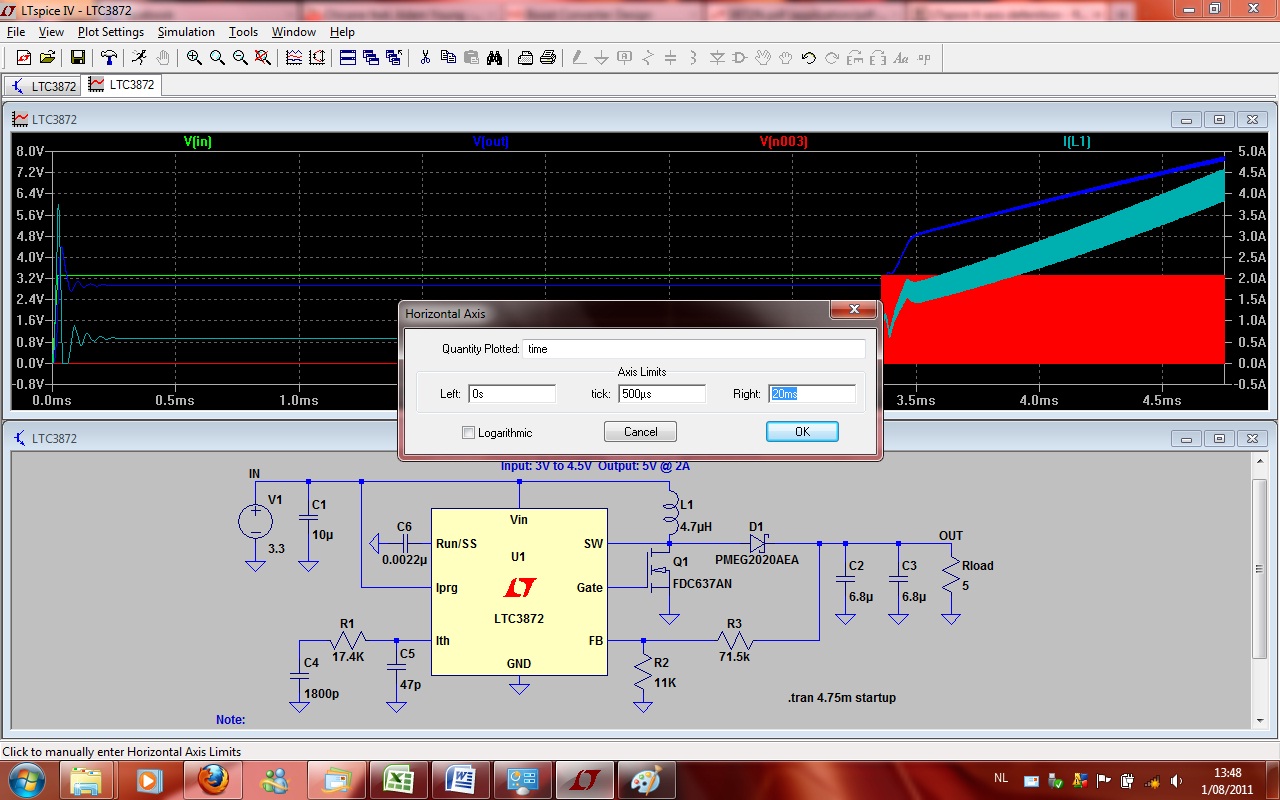
Task: Click the Print printer icon
Action: [x=548, y=58]
